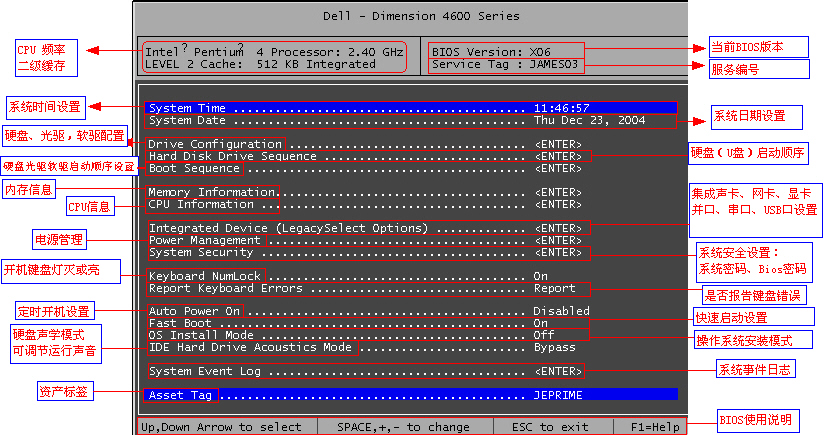
Task: Click the ESC to exit hint
Action: (x=550, y=427)
